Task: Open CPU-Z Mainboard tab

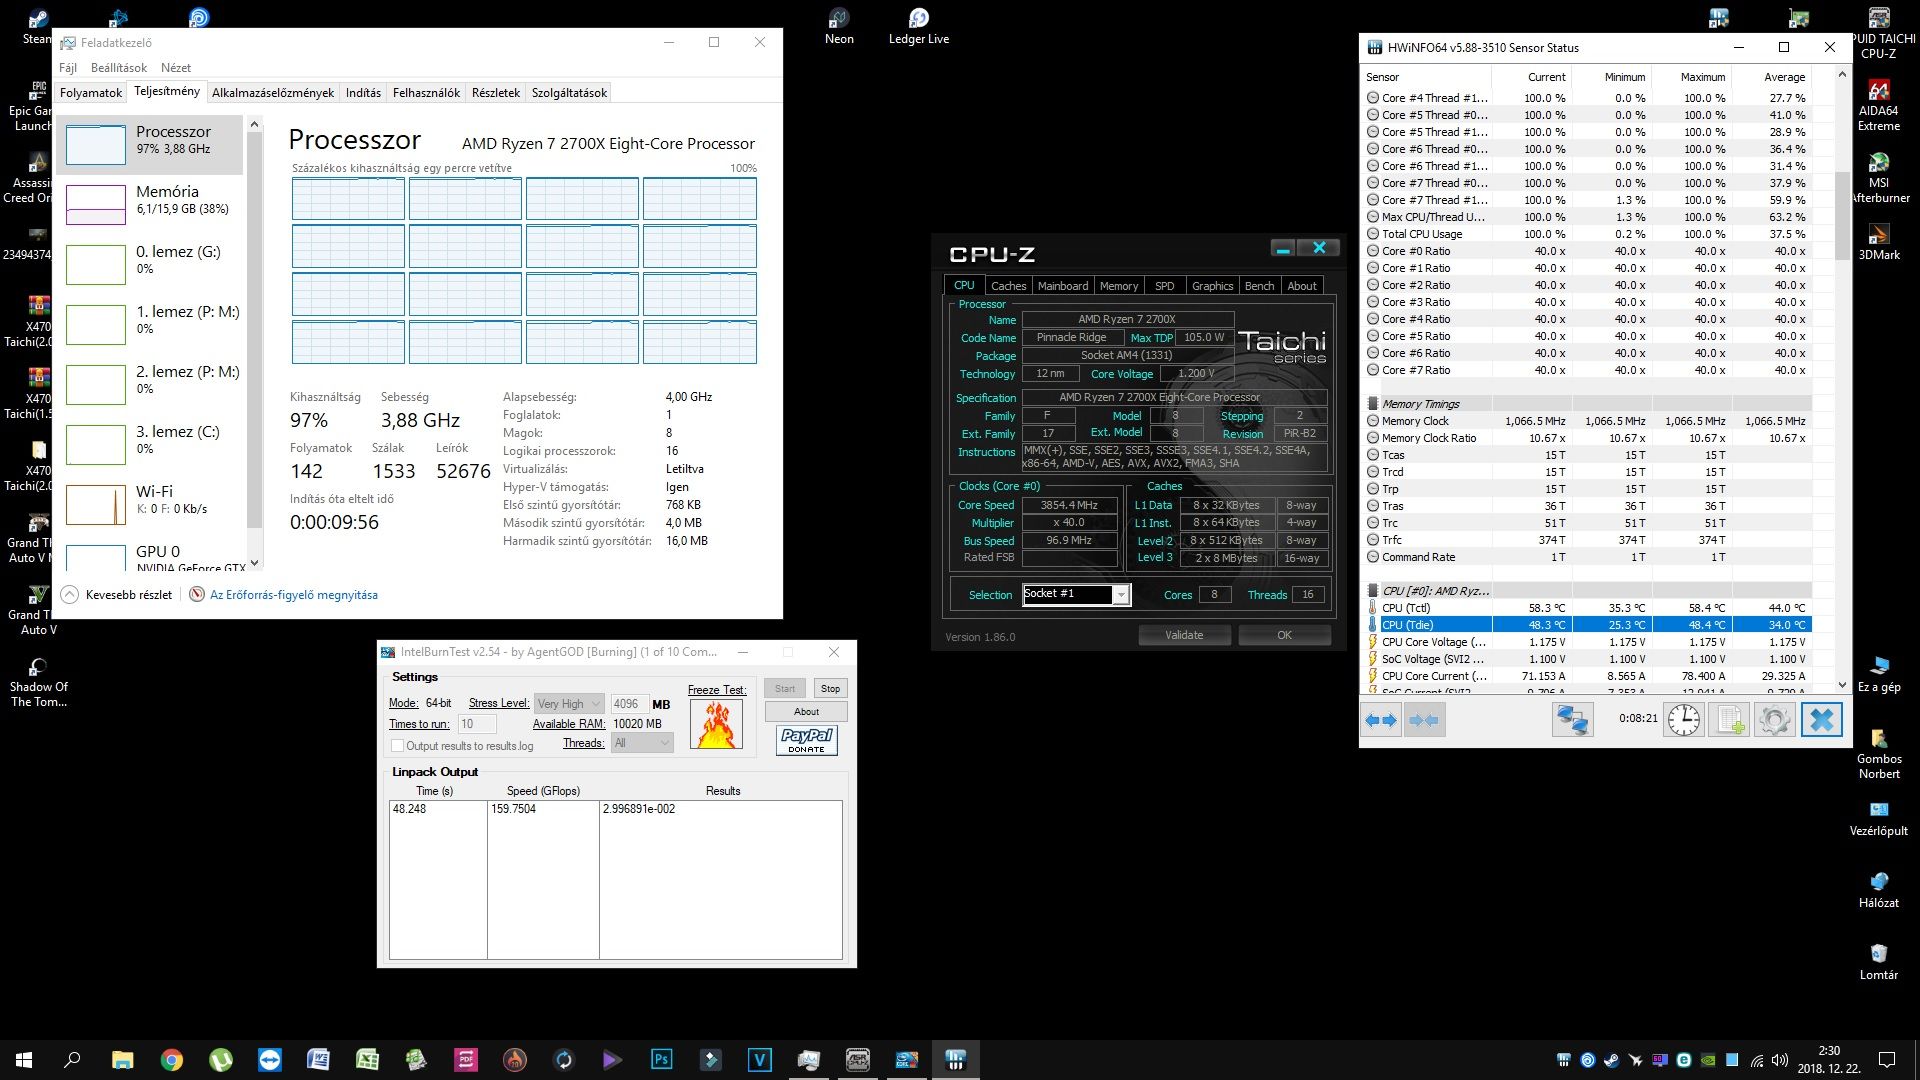Action: [1063, 286]
